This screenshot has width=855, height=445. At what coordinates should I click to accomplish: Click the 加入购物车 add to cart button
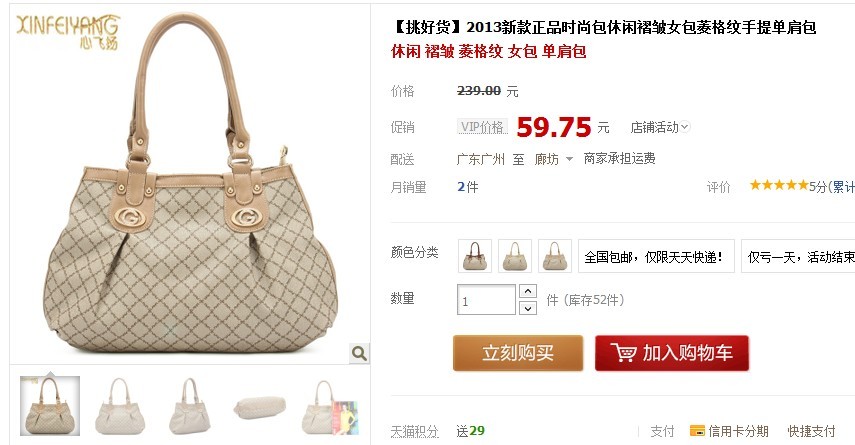672,353
